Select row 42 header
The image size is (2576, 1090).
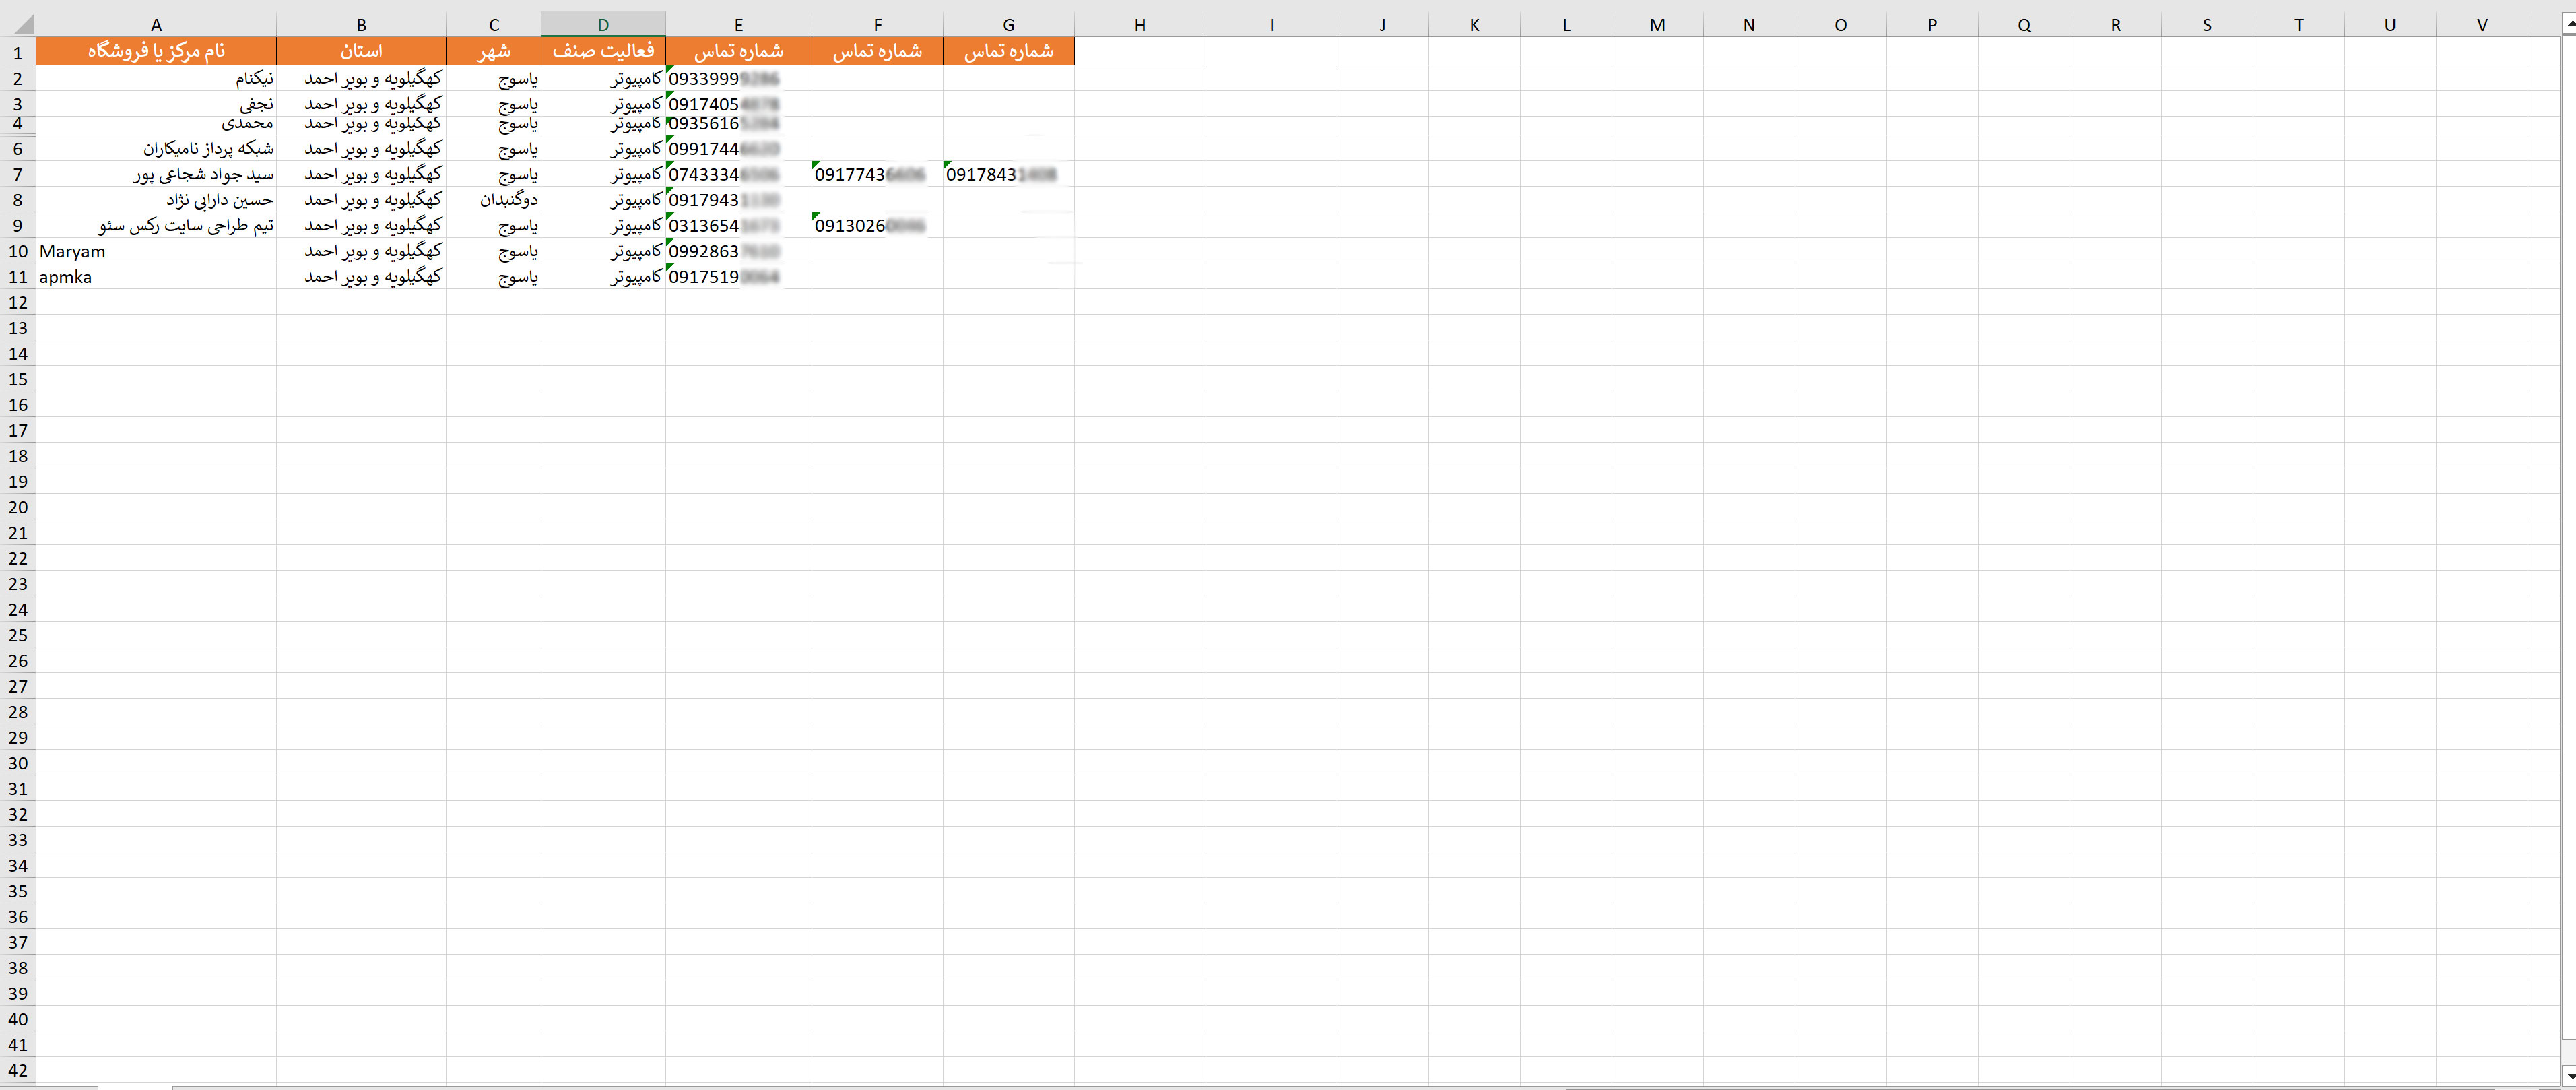[18, 1070]
